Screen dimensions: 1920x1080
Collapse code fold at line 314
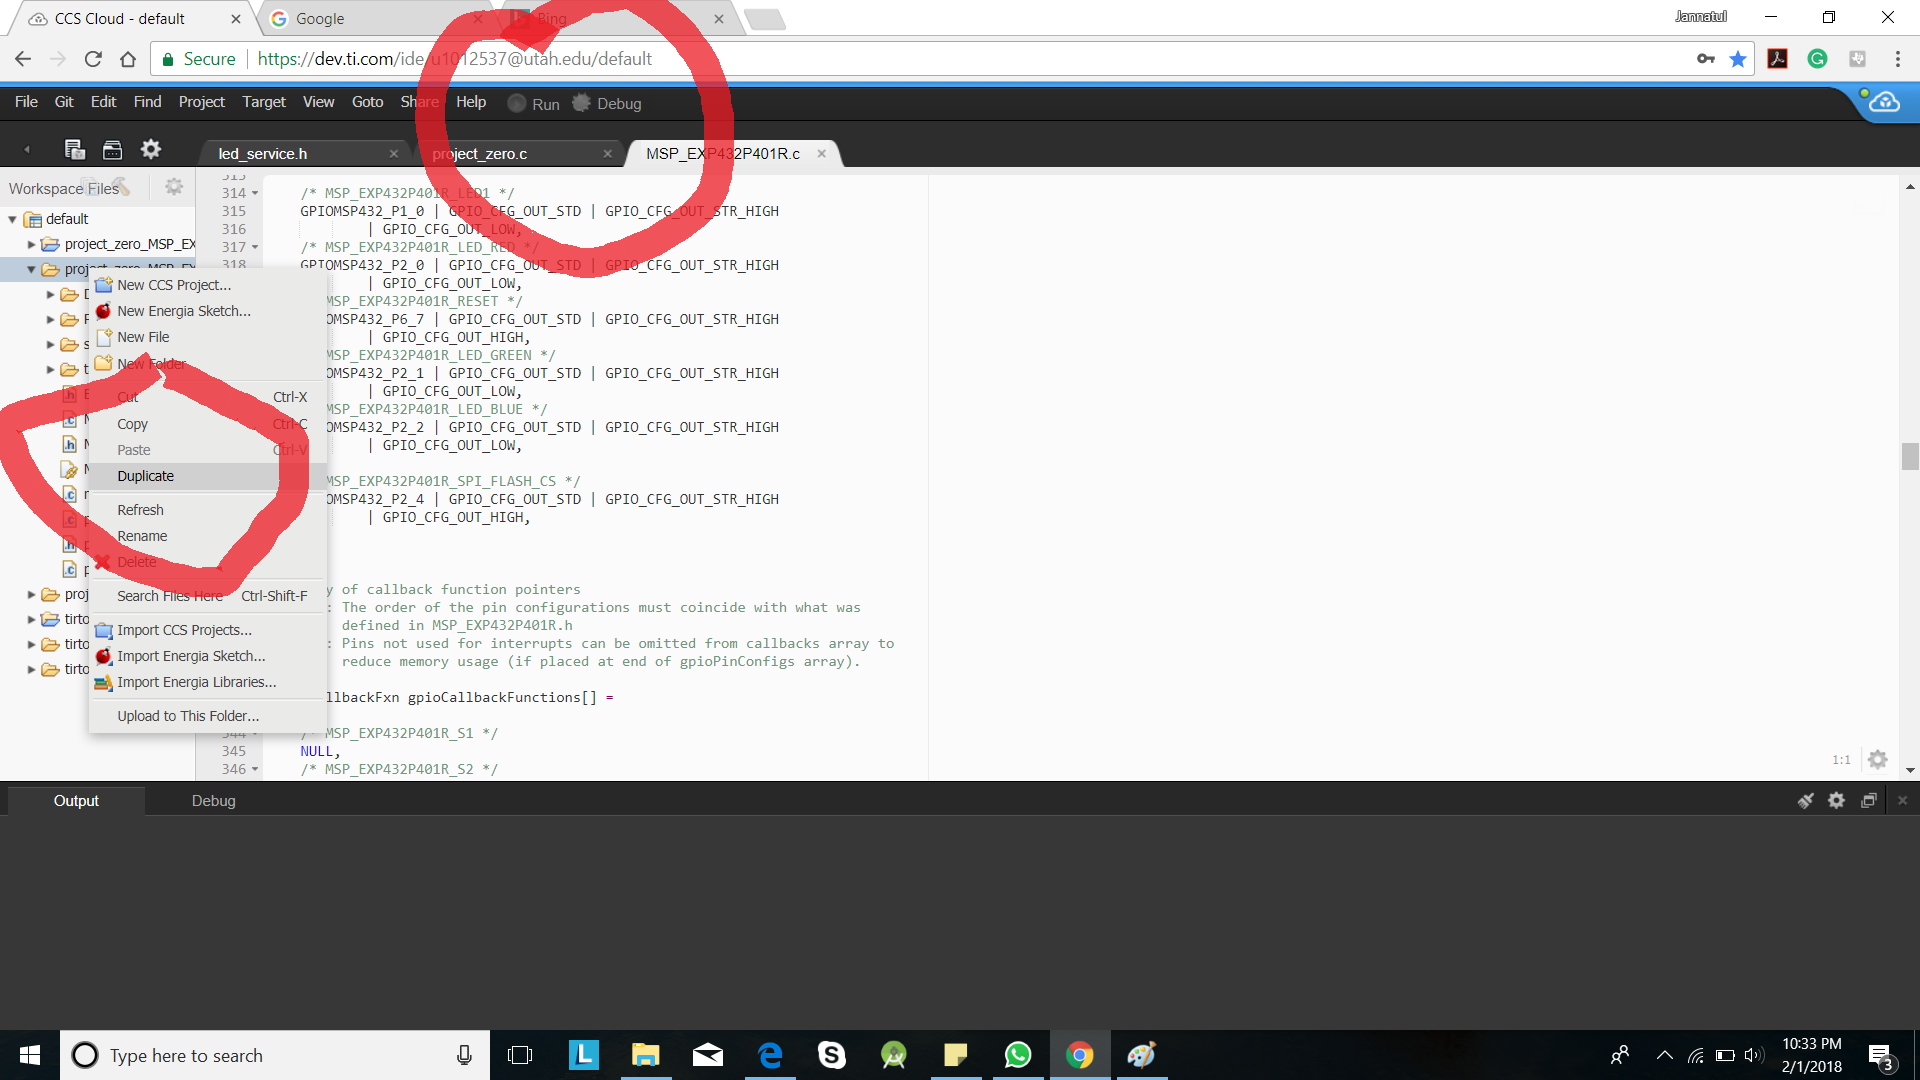point(255,193)
